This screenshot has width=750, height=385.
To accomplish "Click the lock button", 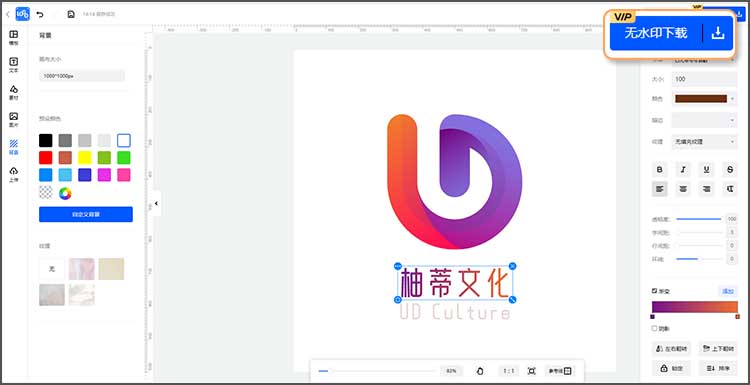I will [671, 368].
